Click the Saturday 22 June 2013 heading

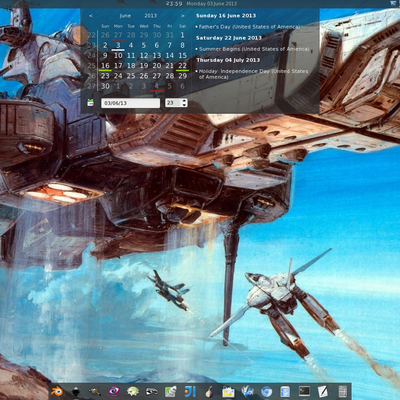click(x=229, y=38)
